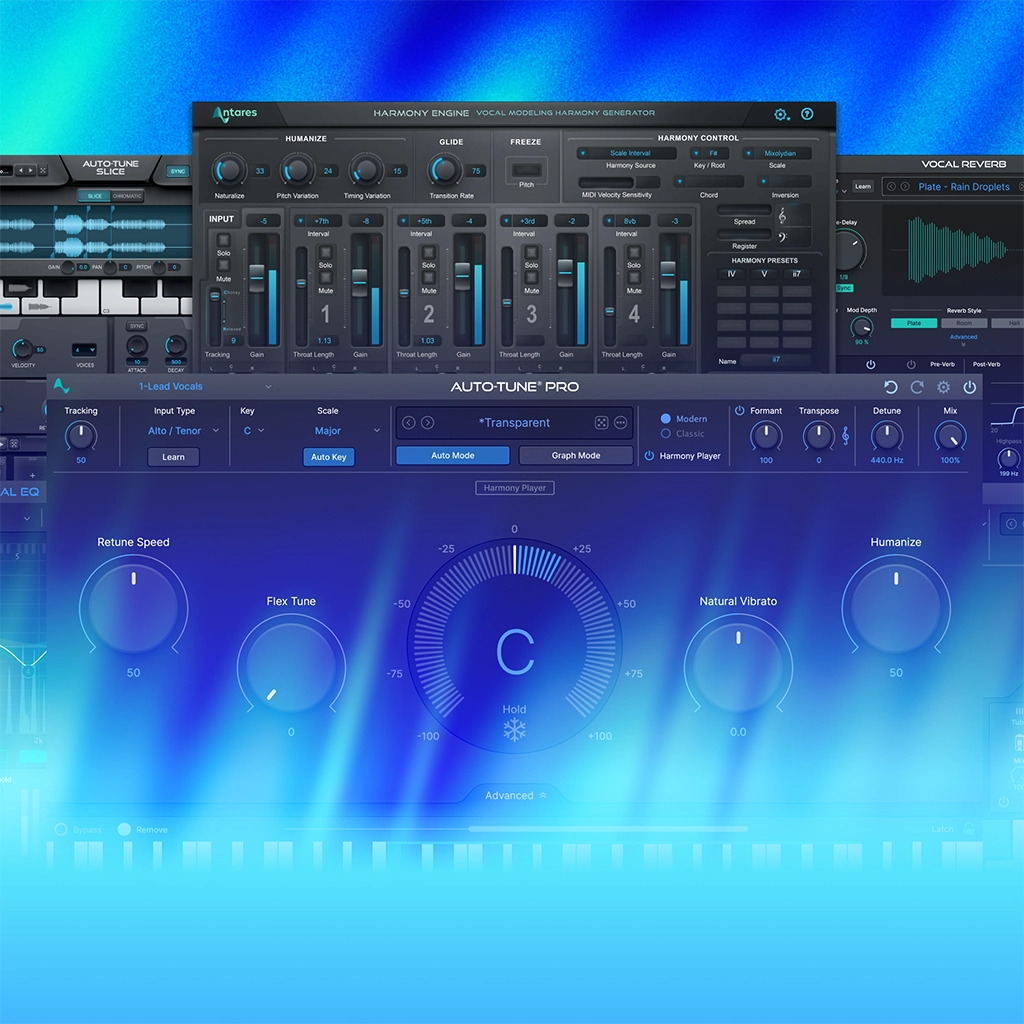Click the settings gear in Harmony Engine header
This screenshot has height=1024, width=1024.
point(781,114)
